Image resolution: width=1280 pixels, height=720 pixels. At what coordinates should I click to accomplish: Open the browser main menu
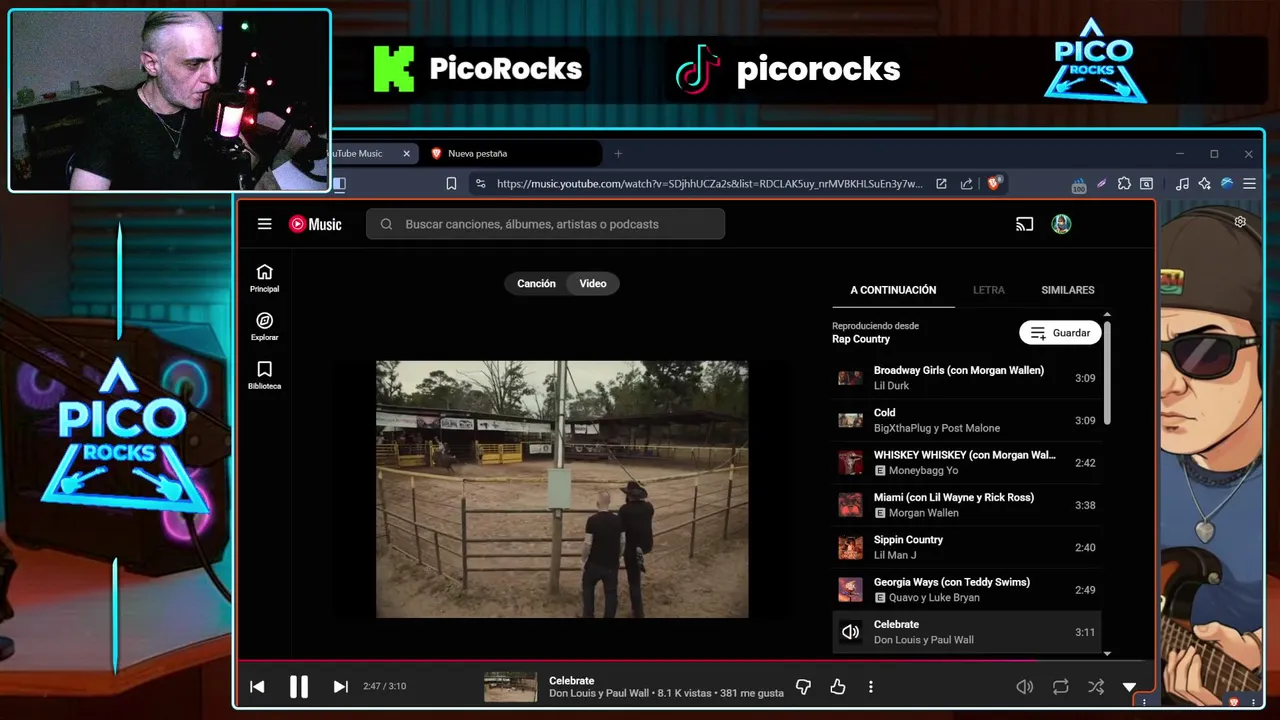click(x=1249, y=184)
